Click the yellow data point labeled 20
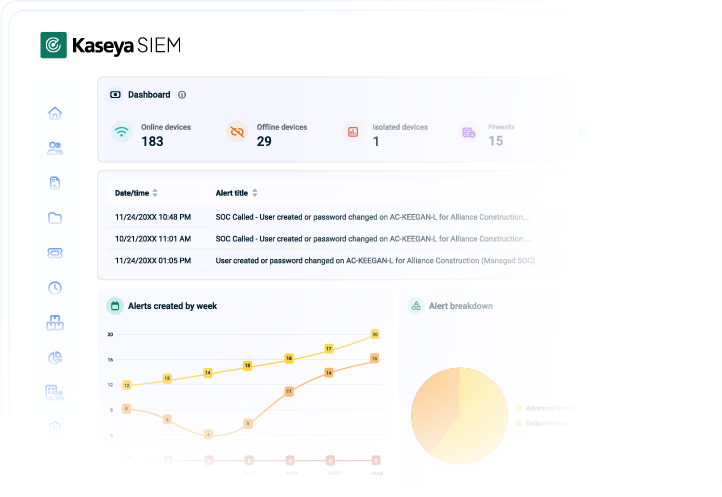The image size is (722, 497). [x=375, y=334]
